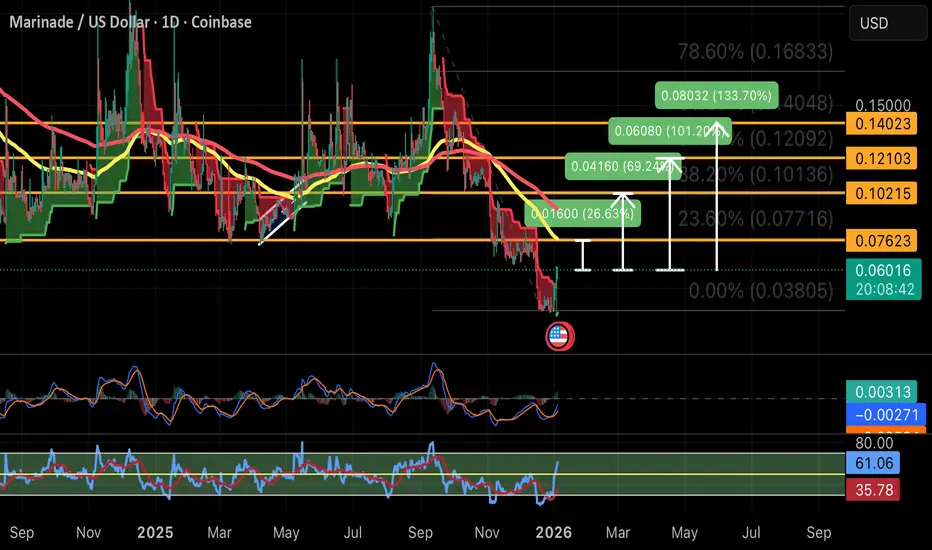The width and height of the screenshot is (932, 550).
Task: Open the USD currency selector
Action: (x=888, y=23)
